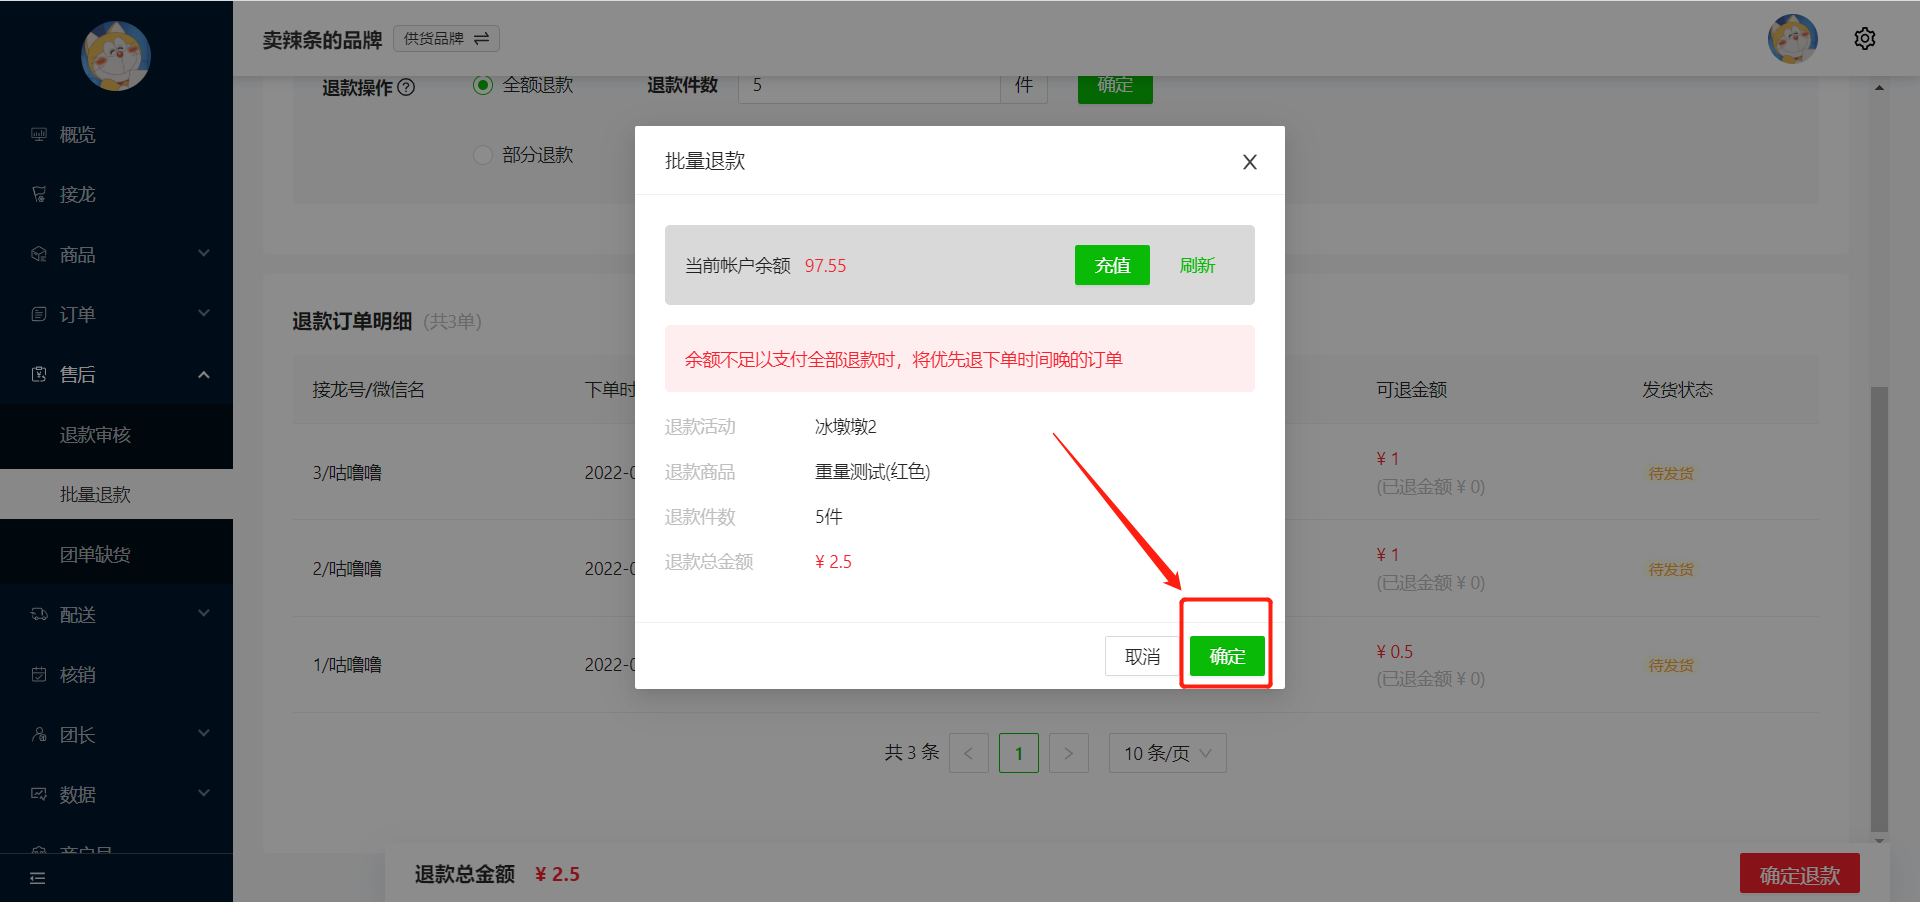Click the 发货状态 column header
This screenshot has height=902, width=1920.
tap(1677, 390)
